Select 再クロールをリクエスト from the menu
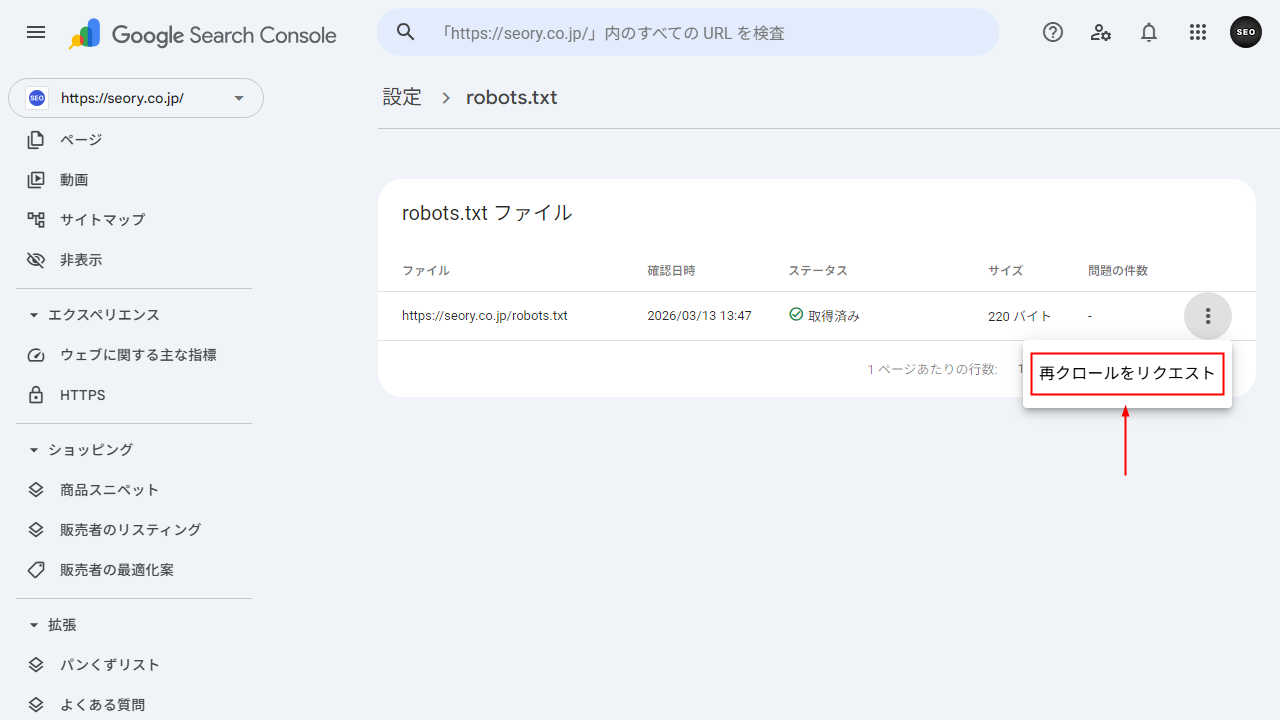The image size is (1280, 720). tap(1126, 373)
